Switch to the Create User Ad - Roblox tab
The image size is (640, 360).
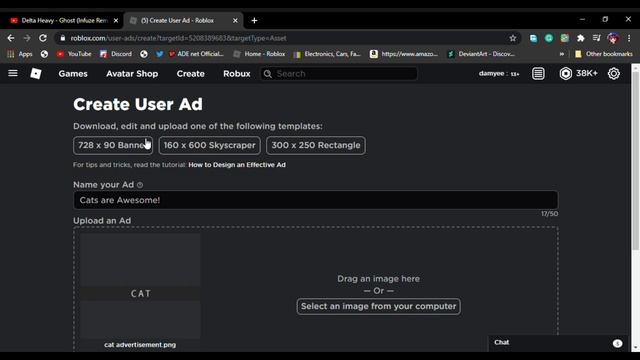pyautogui.click(x=184, y=20)
